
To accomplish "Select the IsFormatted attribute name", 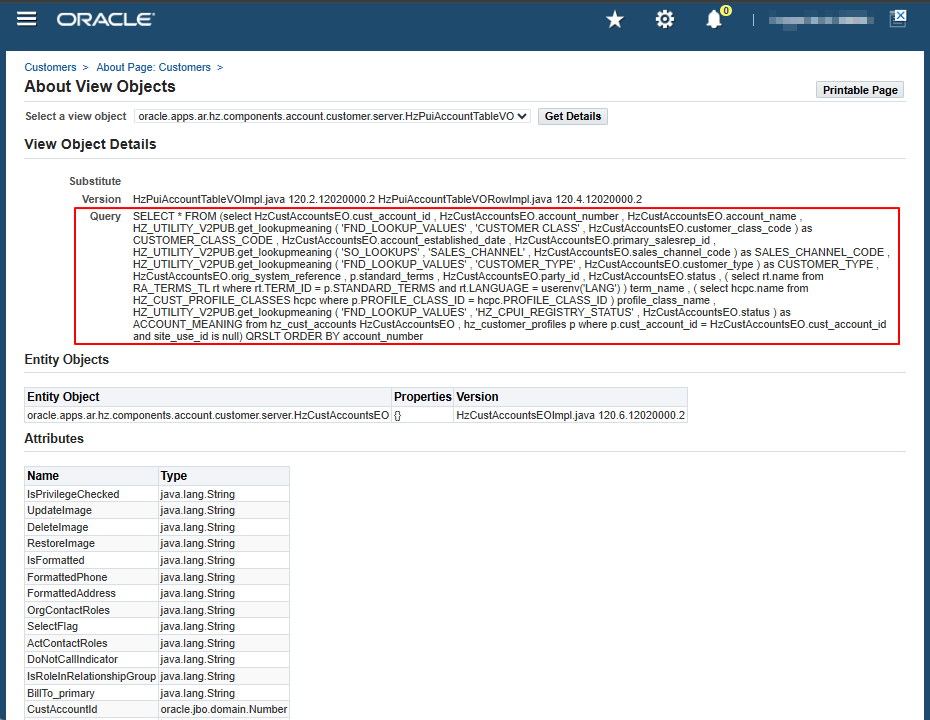I will [x=56, y=560].
